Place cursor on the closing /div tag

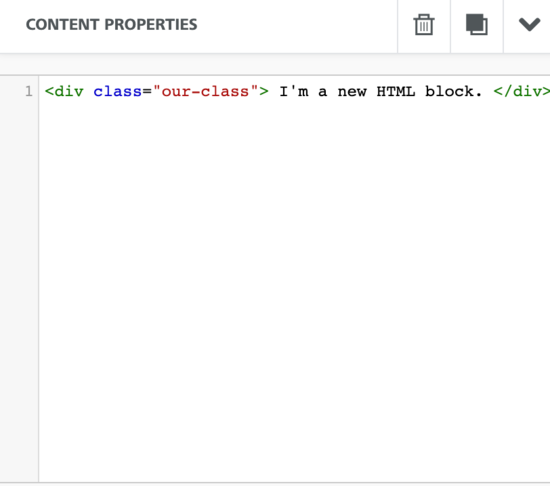click(522, 92)
